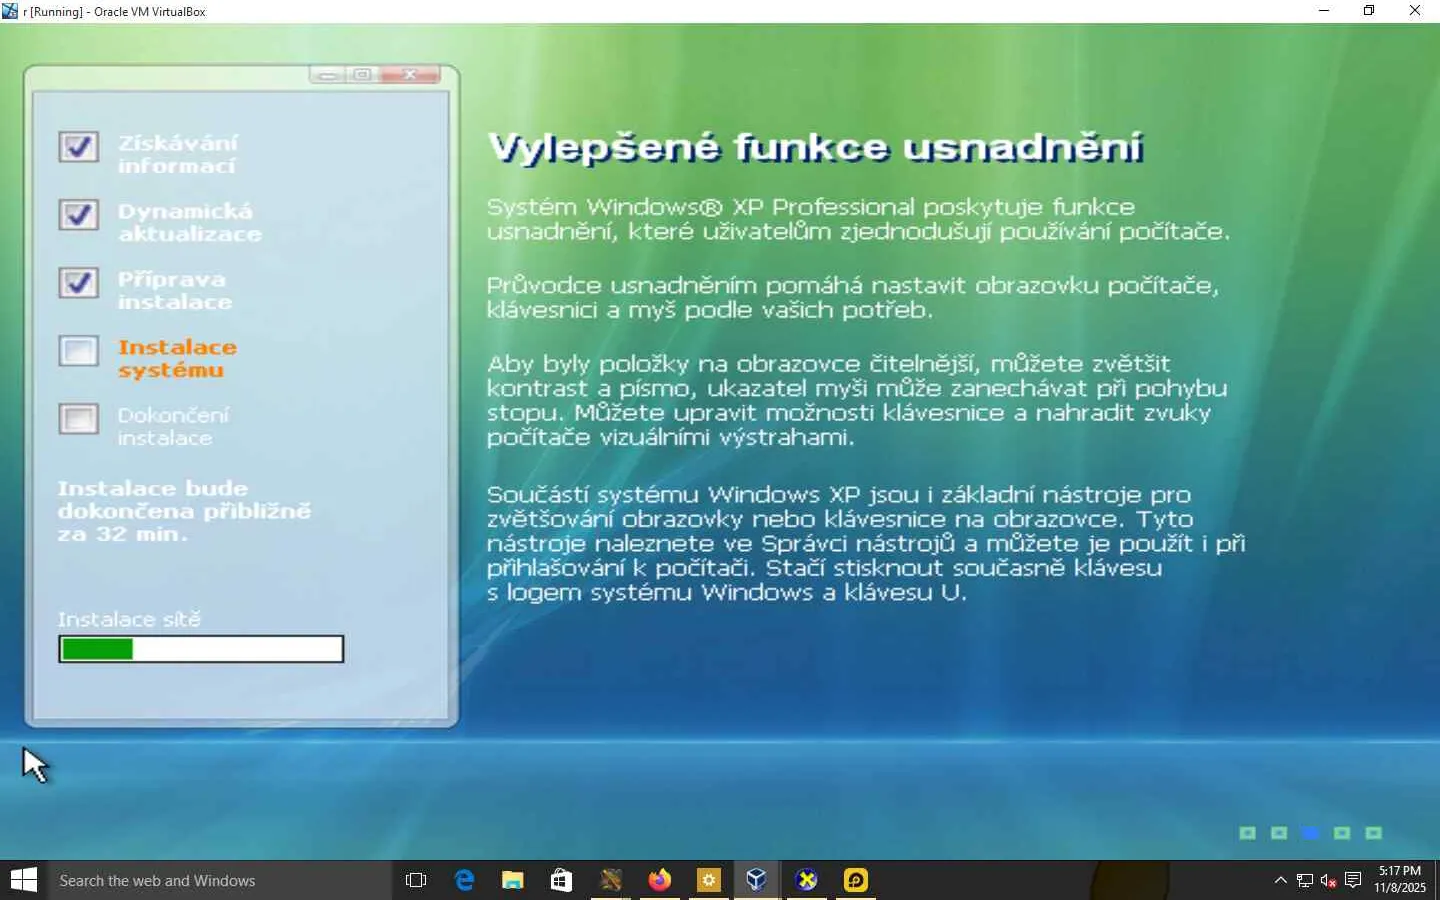Open Microsoft Store from the taskbar
This screenshot has width=1440, height=900.
click(x=561, y=880)
